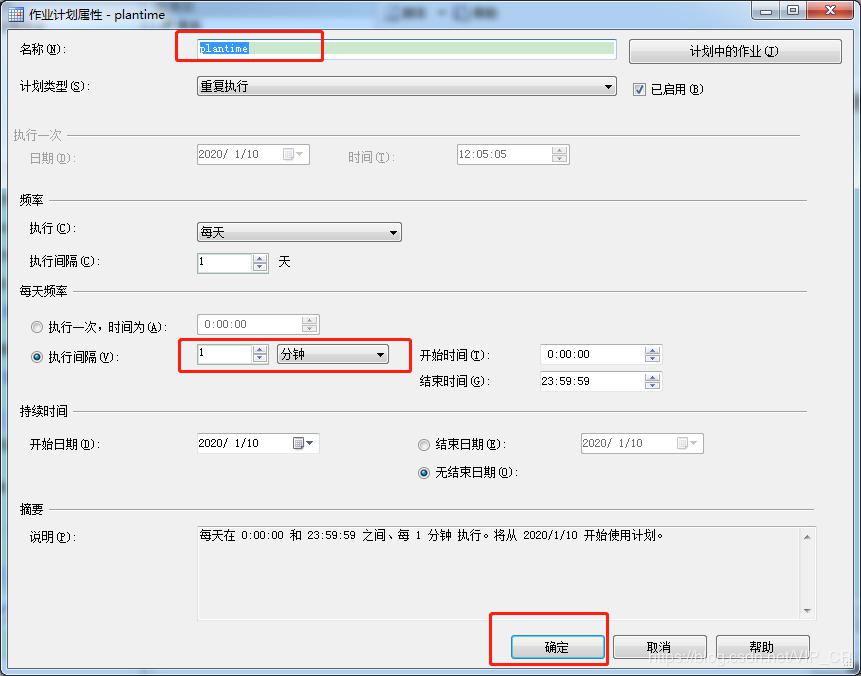Open help via the 帮助 button
The width and height of the screenshot is (861, 676).
click(x=763, y=647)
